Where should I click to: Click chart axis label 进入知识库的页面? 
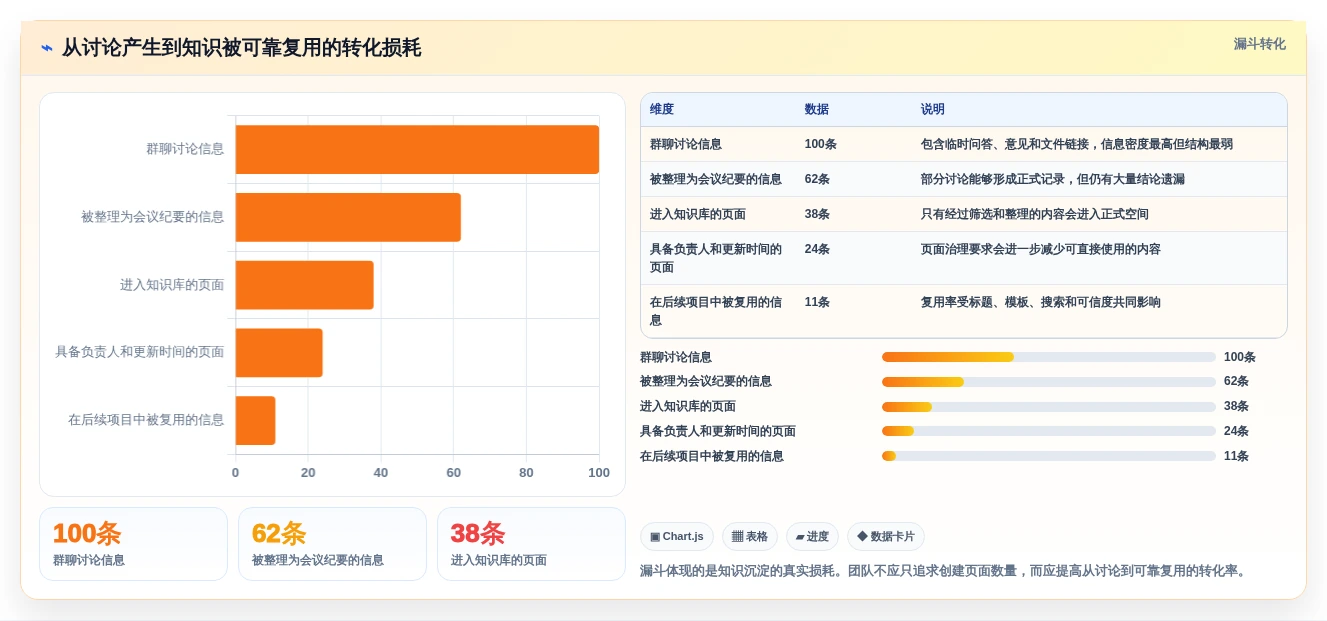click(172, 285)
